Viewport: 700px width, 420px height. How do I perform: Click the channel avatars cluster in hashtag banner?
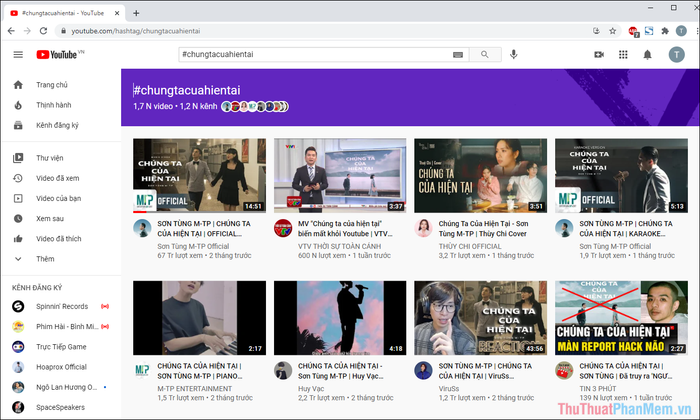click(255, 107)
